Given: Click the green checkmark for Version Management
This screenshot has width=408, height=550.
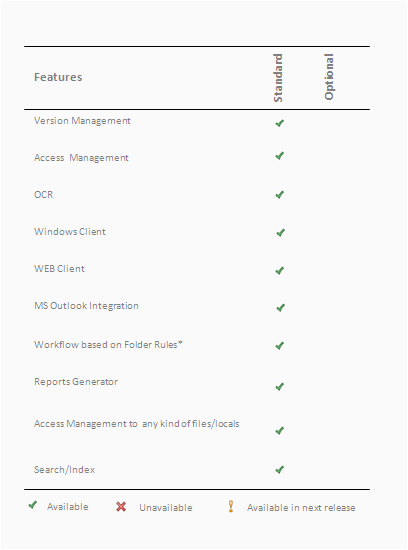Looking at the screenshot, I should click(280, 123).
